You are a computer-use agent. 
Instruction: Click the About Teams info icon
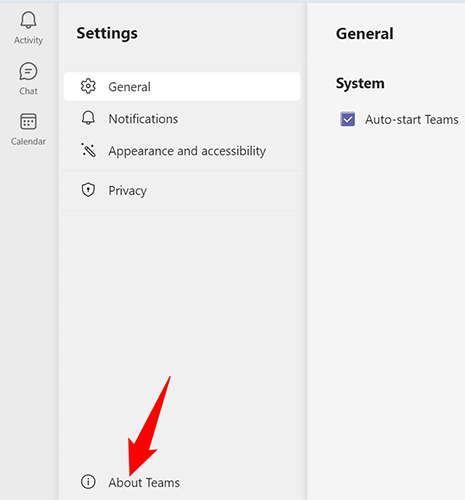pyautogui.click(x=88, y=482)
